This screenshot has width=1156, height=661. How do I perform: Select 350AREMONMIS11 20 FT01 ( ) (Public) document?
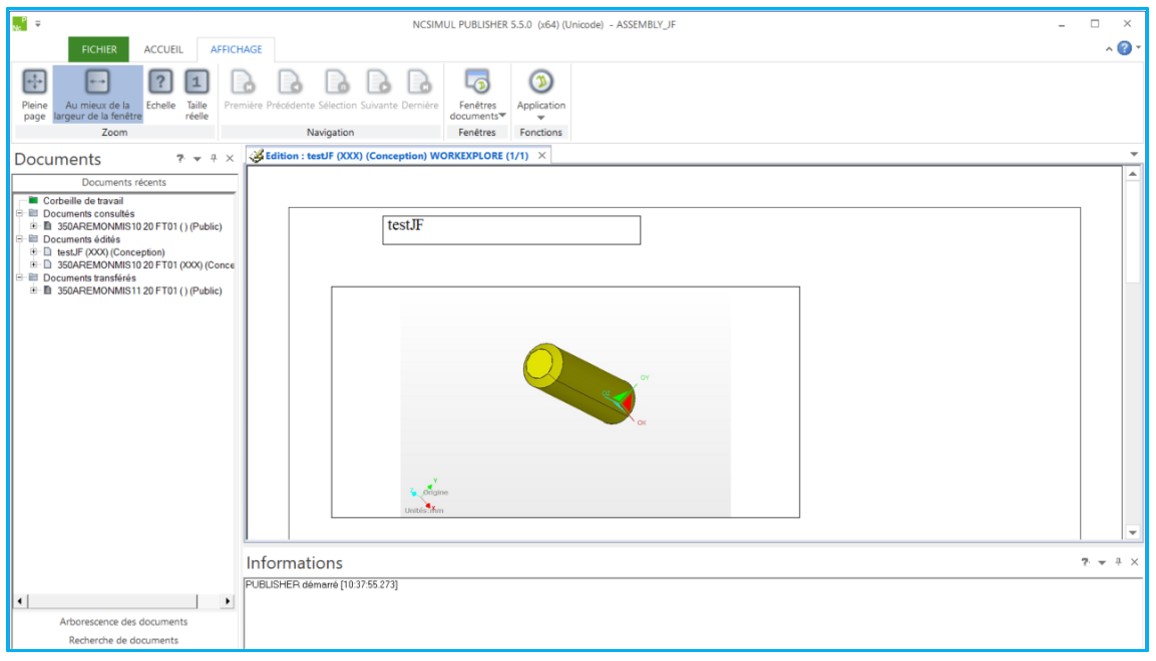(x=139, y=290)
